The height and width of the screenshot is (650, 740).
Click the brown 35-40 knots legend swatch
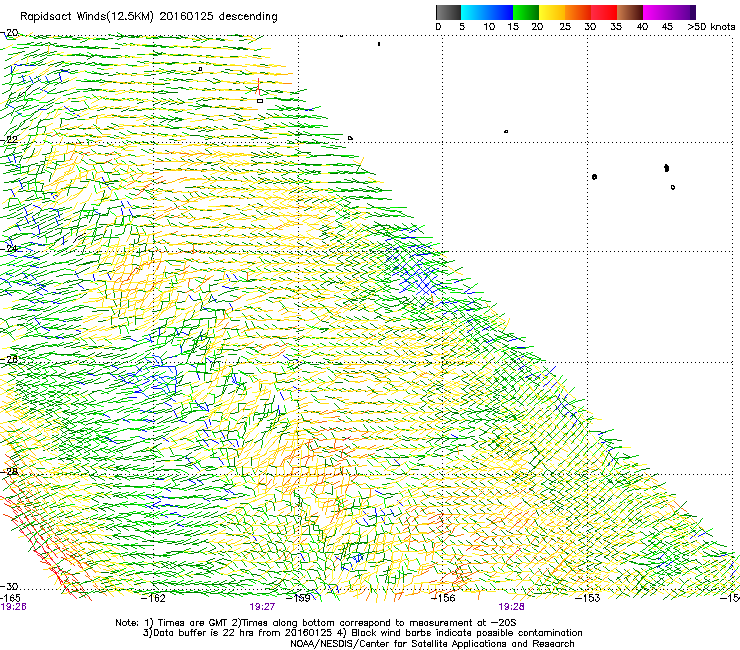pos(630,12)
